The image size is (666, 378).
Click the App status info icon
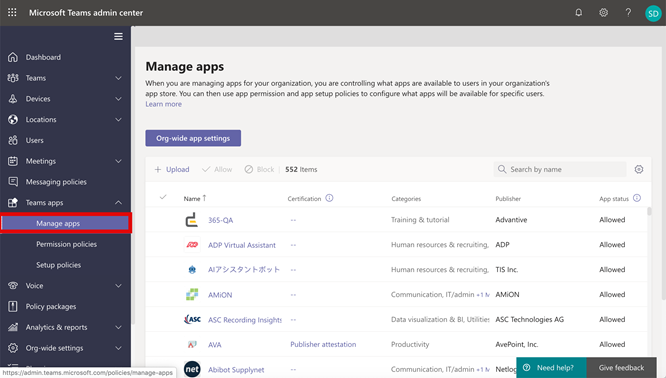[637, 198]
